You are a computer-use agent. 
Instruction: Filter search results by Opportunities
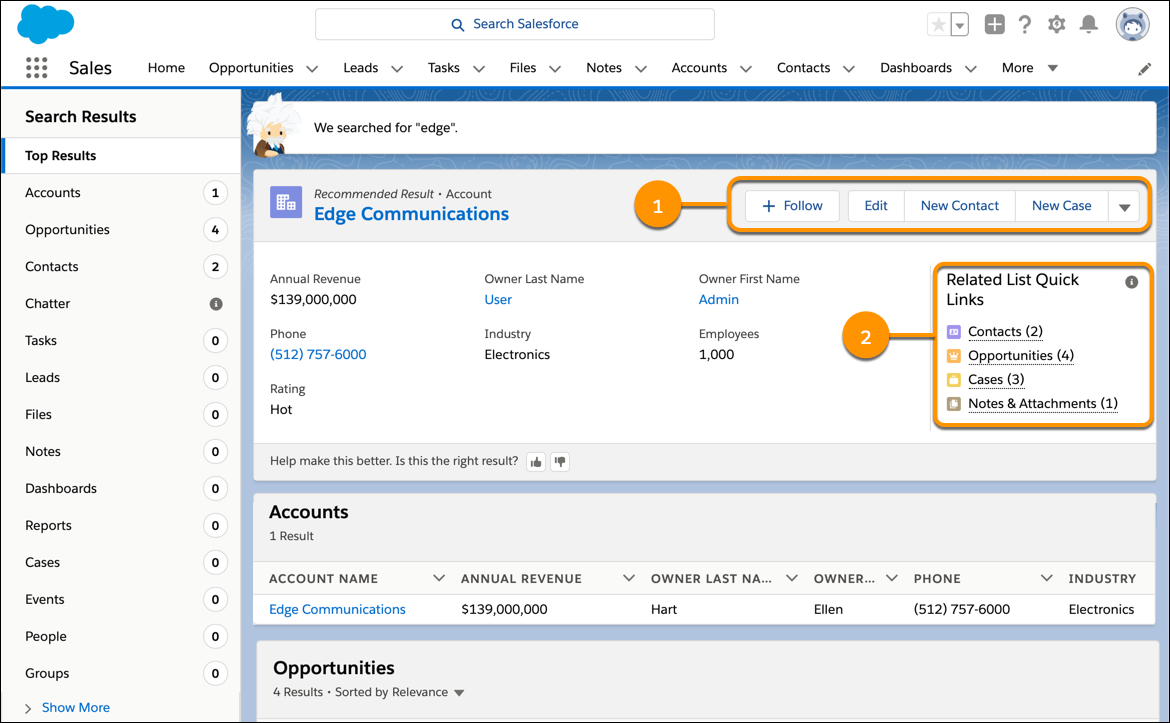click(122, 230)
